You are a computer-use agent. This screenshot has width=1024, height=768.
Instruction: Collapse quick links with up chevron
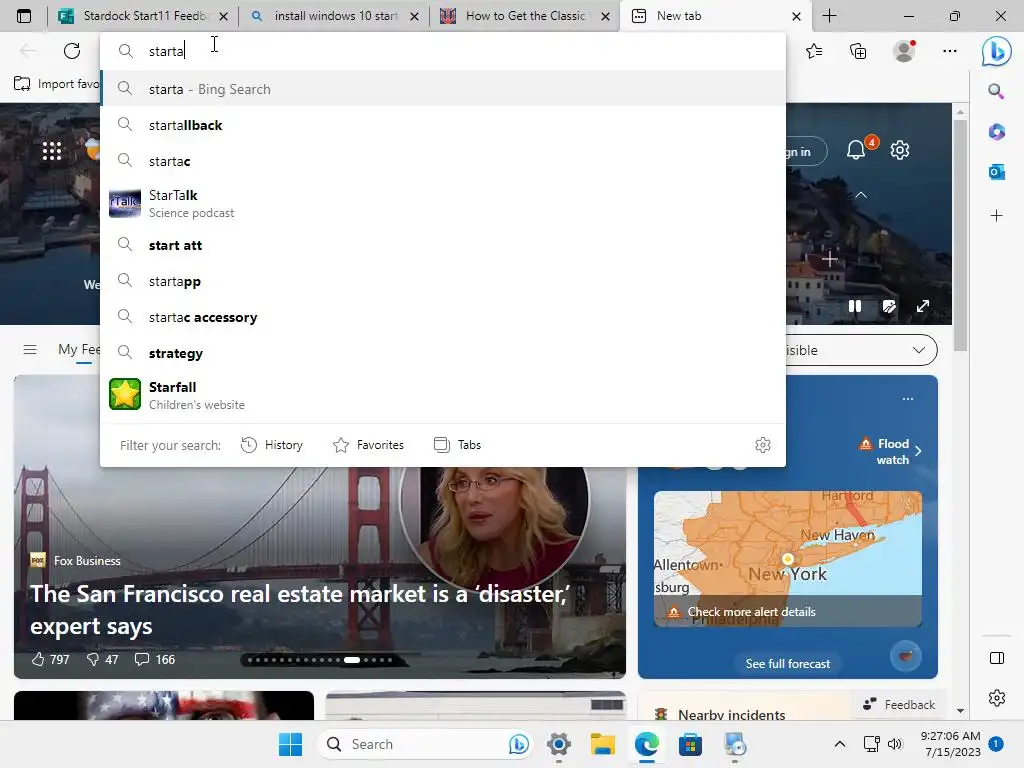861,195
